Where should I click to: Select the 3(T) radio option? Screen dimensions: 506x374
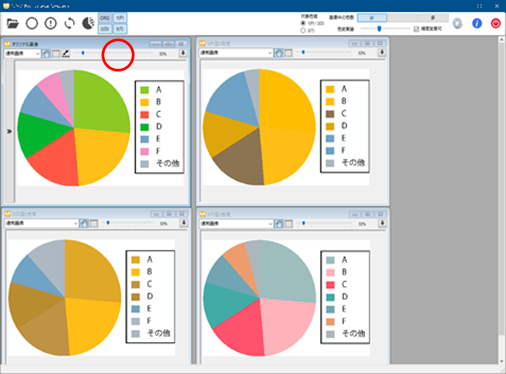(303, 30)
